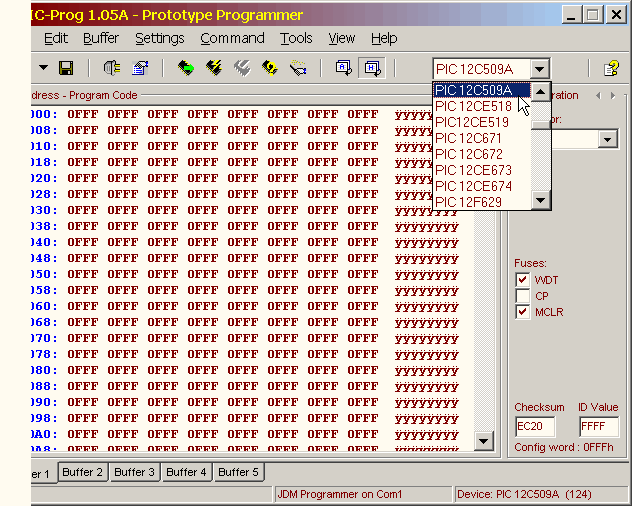Click the Program All lightning icon

pyautogui.click(x=214, y=68)
